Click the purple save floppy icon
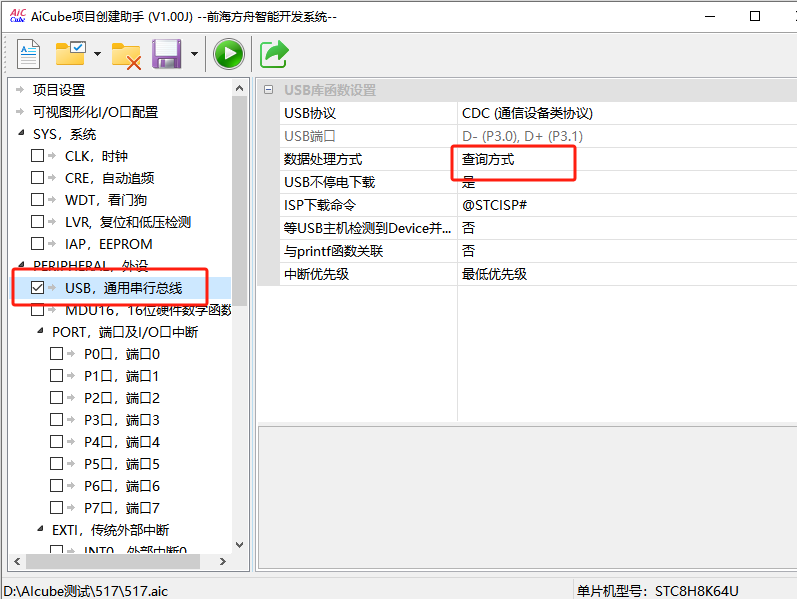 (x=167, y=53)
